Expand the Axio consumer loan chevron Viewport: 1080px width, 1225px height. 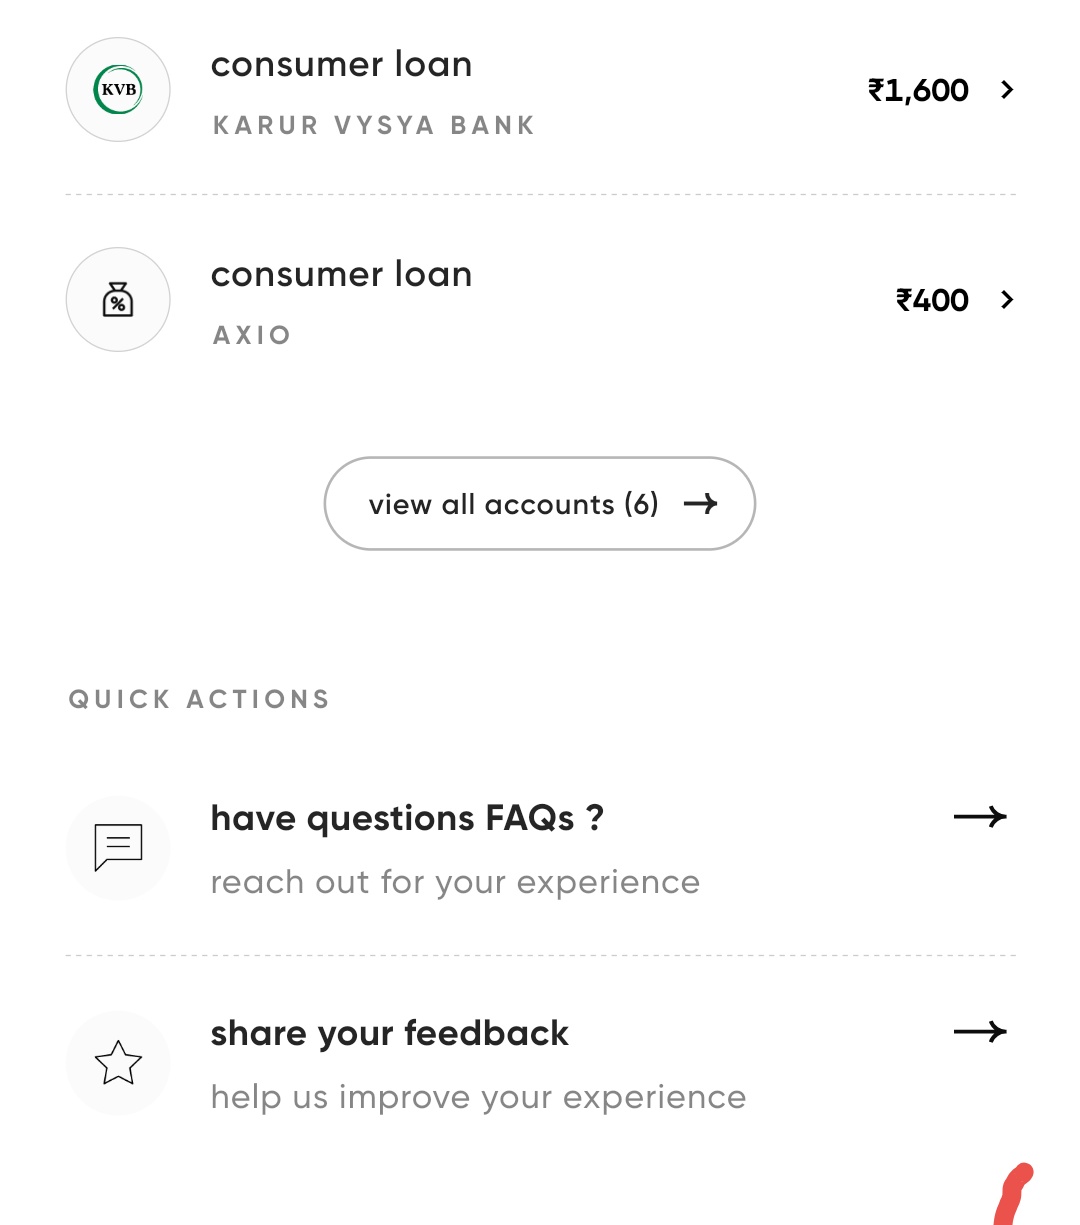click(x=1007, y=300)
